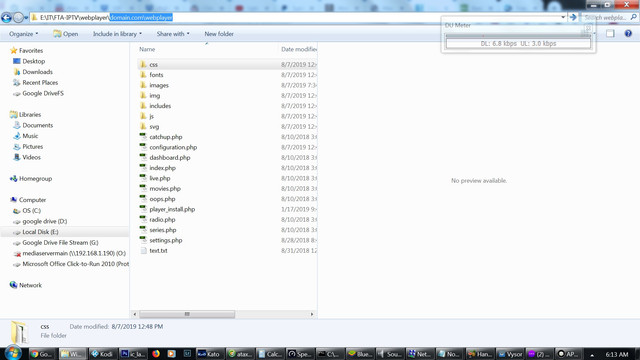Image resolution: width=640 pixels, height=360 pixels.
Task: Click the New folder button
Action: point(219,34)
